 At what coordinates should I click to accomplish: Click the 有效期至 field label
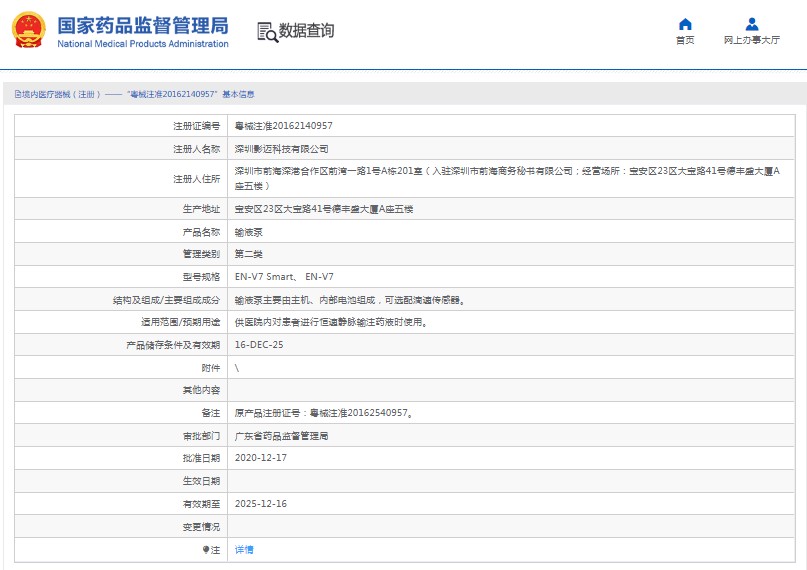click(201, 504)
